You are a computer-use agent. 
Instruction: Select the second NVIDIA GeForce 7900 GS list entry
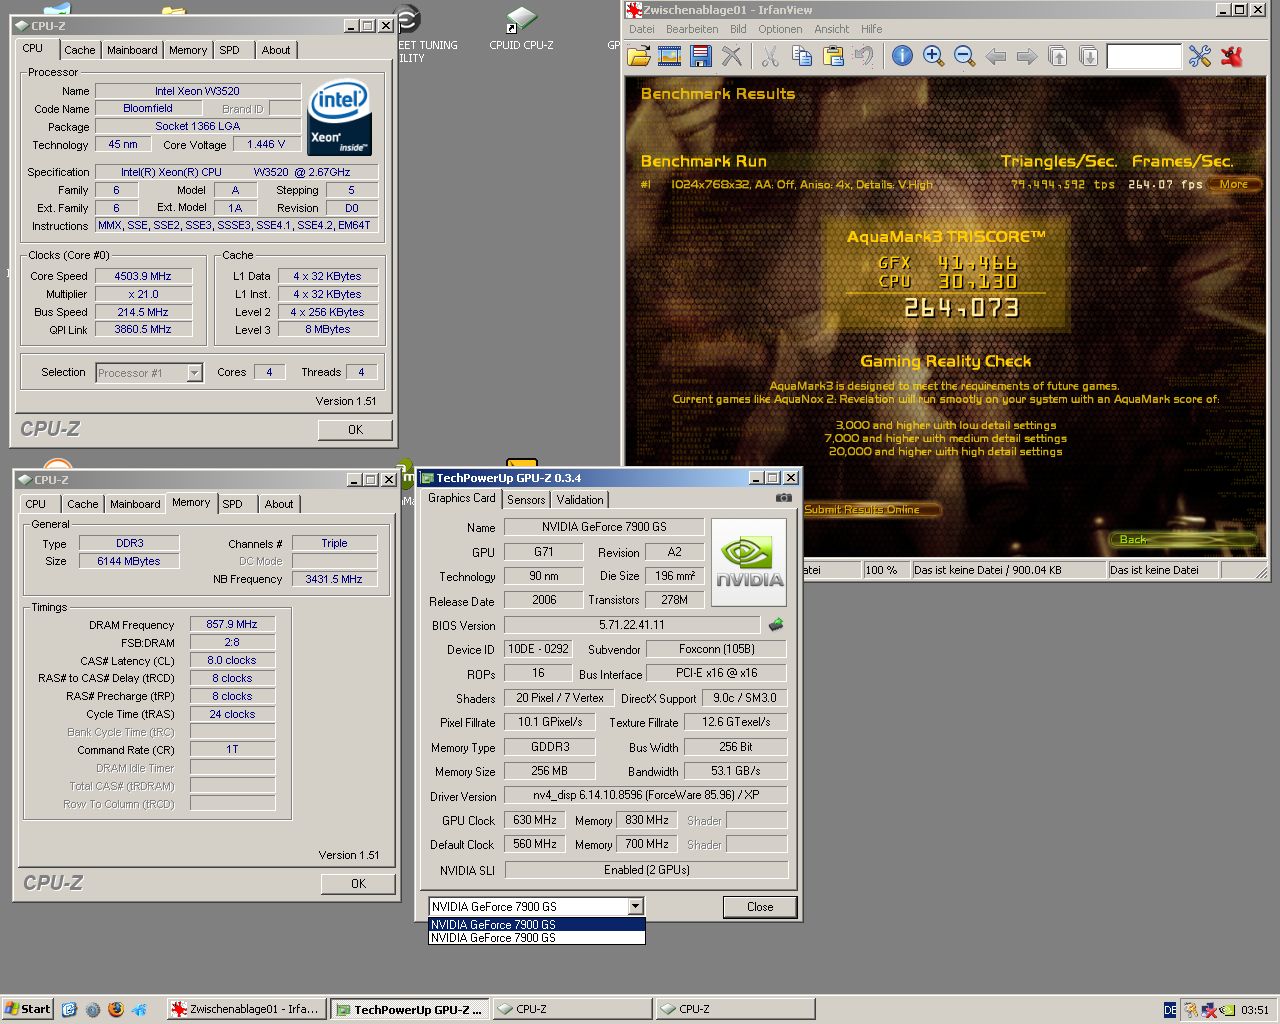[x=536, y=938]
